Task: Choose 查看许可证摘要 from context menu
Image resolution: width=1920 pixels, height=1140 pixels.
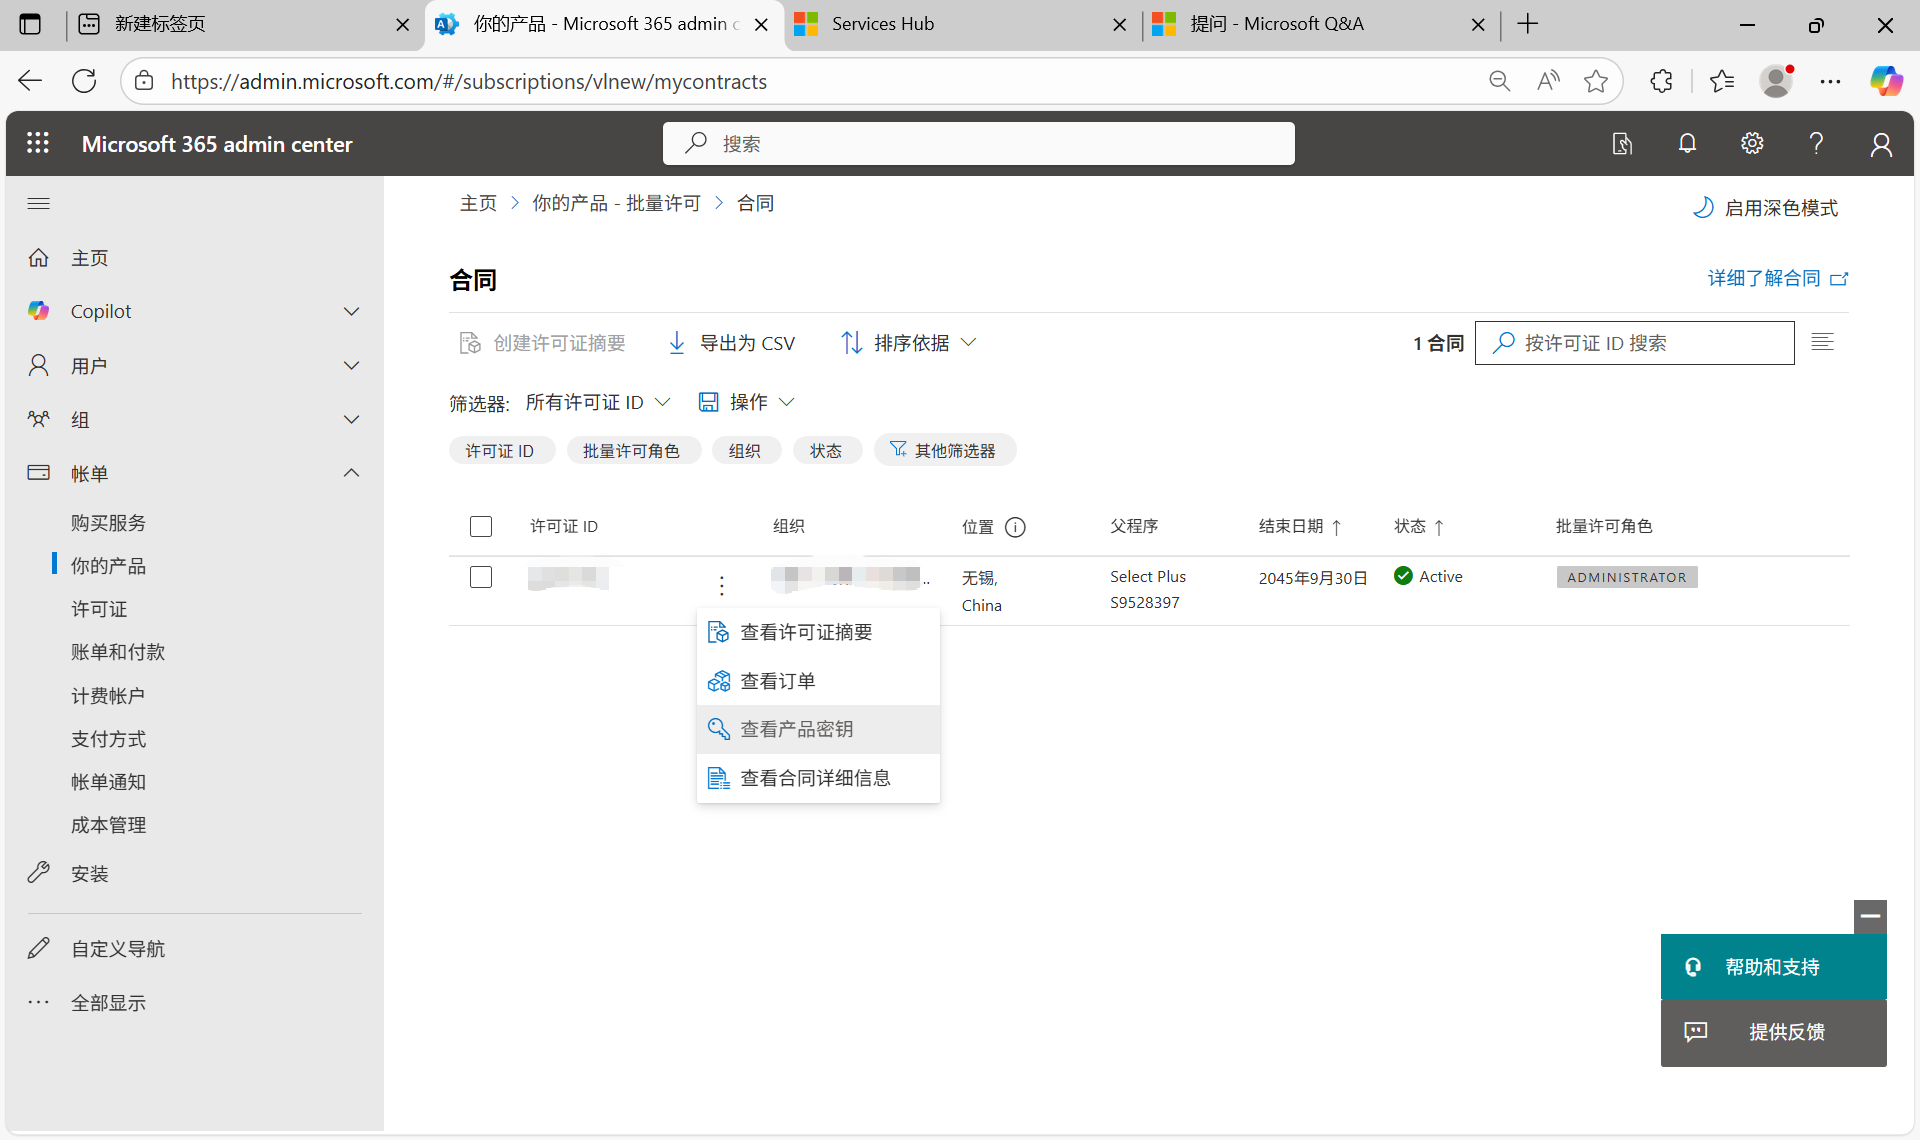Action: pyautogui.click(x=818, y=632)
